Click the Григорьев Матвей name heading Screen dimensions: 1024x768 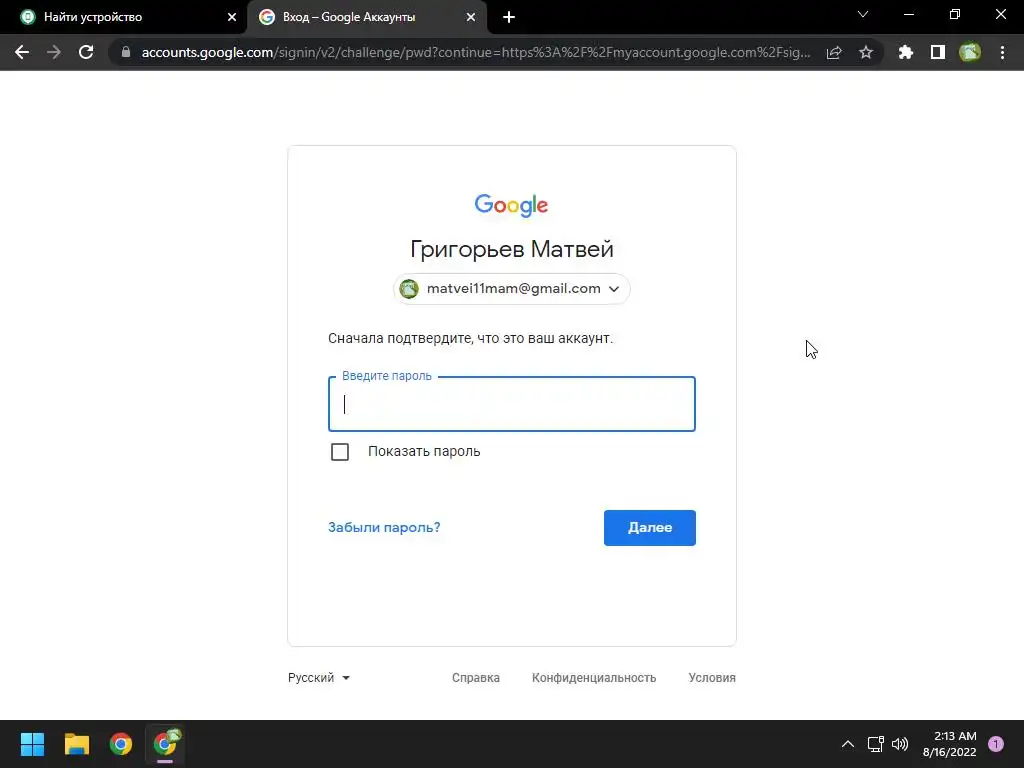click(x=511, y=249)
